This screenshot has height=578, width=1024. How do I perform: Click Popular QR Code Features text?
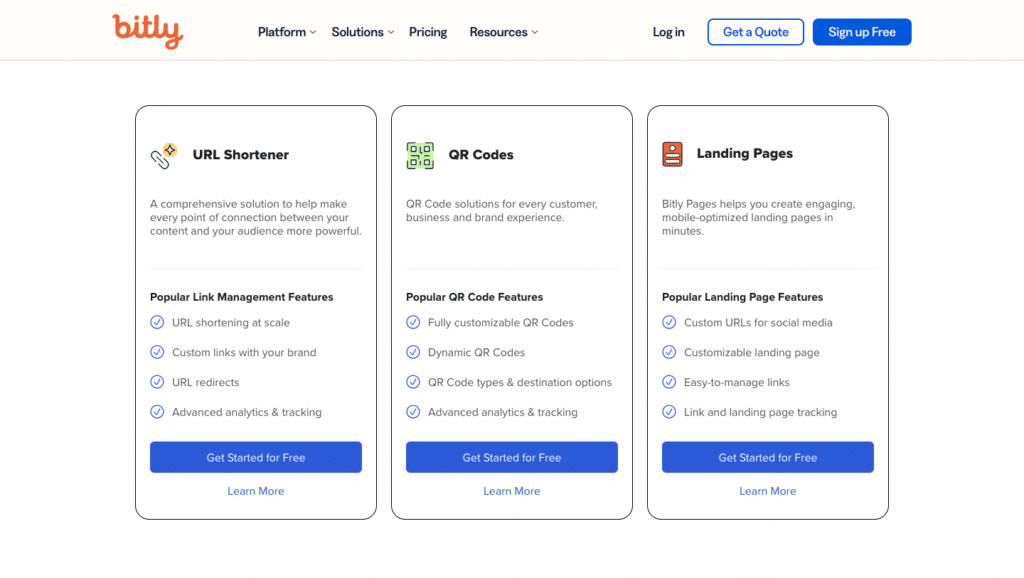point(475,297)
